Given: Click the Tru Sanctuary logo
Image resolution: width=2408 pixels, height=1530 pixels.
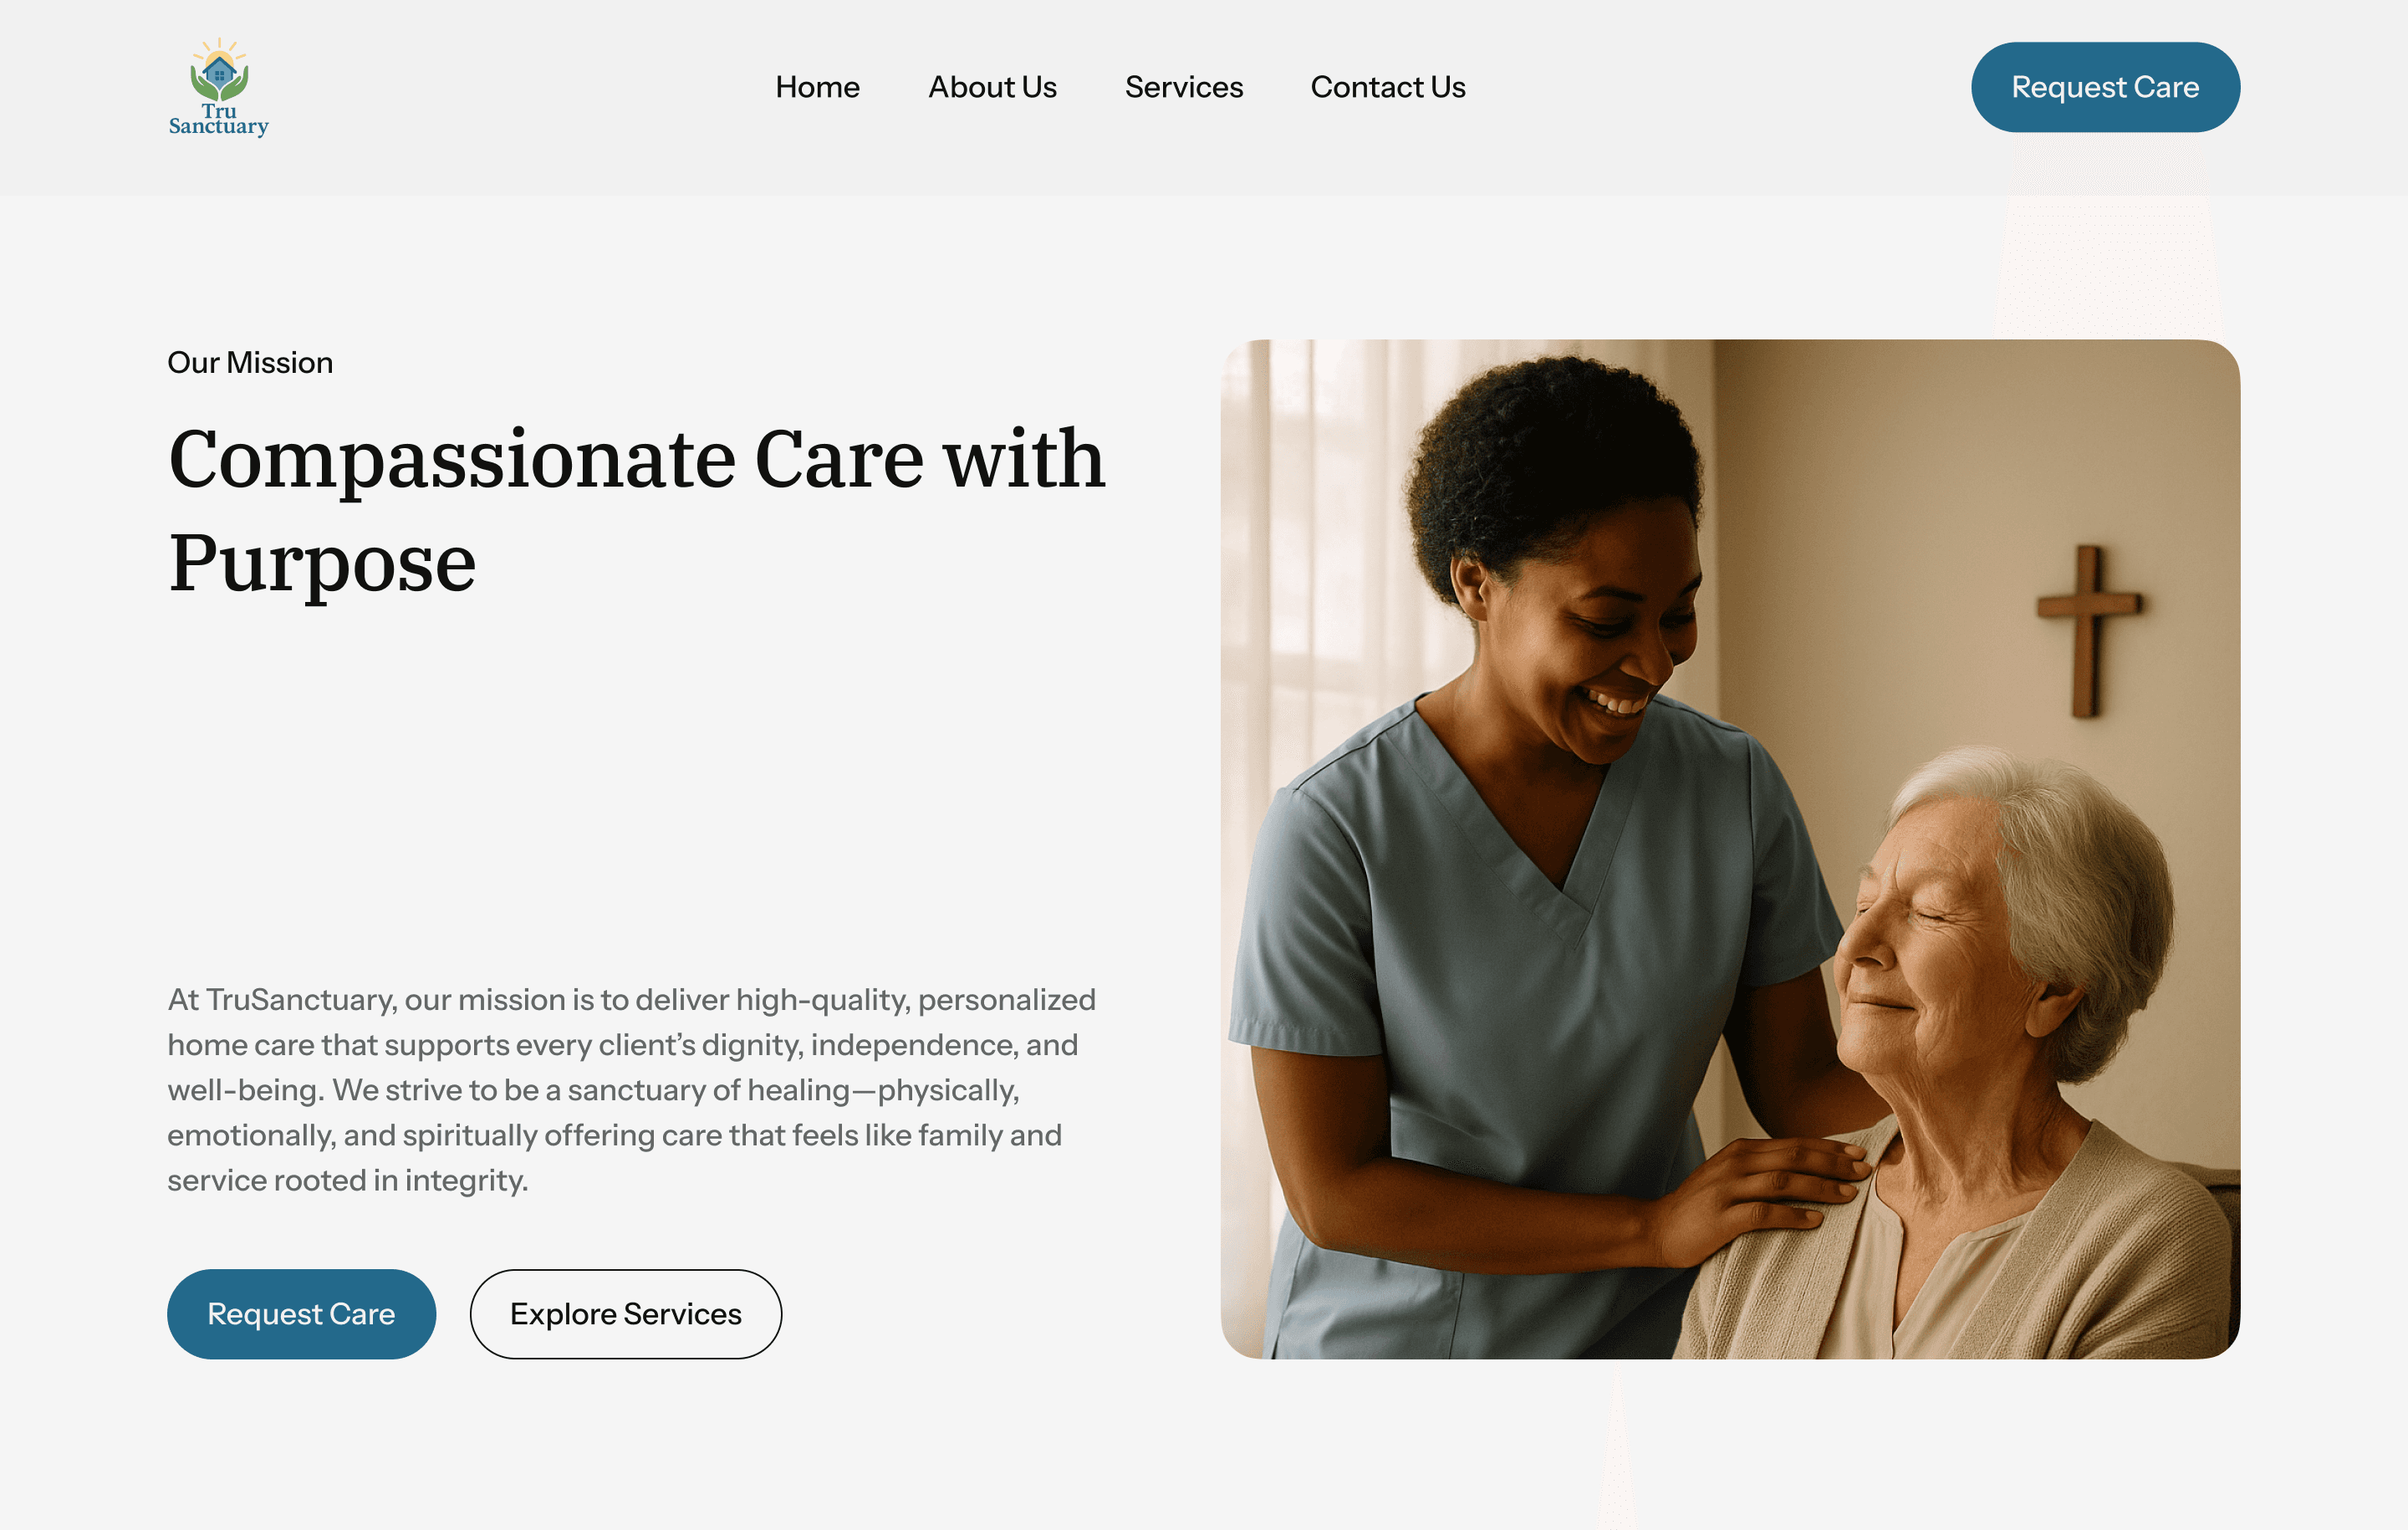Looking at the screenshot, I should [219, 87].
